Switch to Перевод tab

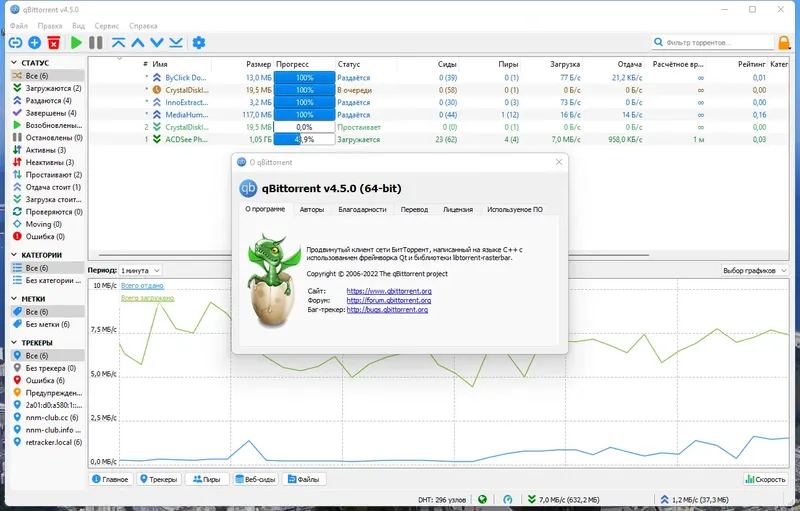(414, 210)
